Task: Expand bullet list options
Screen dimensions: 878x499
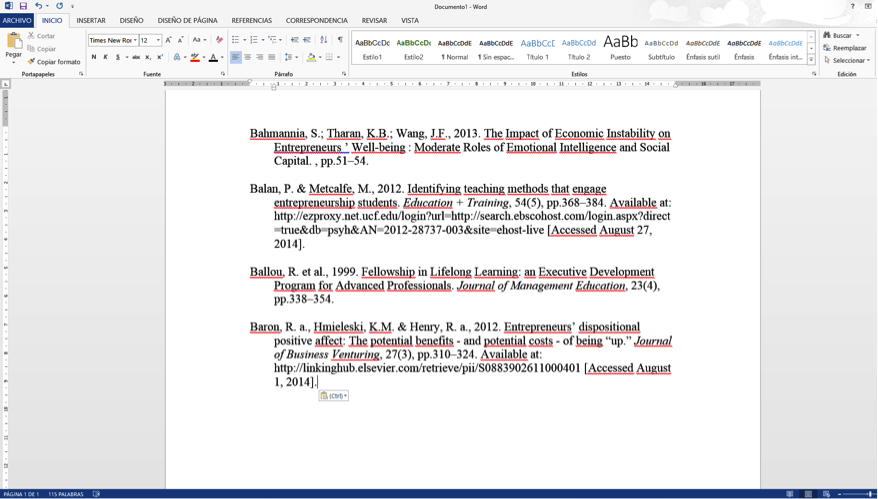Action: point(245,40)
